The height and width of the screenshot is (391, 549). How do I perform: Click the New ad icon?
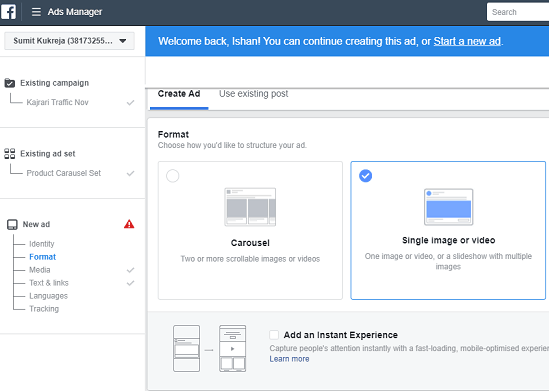click(x=12, y=224)
